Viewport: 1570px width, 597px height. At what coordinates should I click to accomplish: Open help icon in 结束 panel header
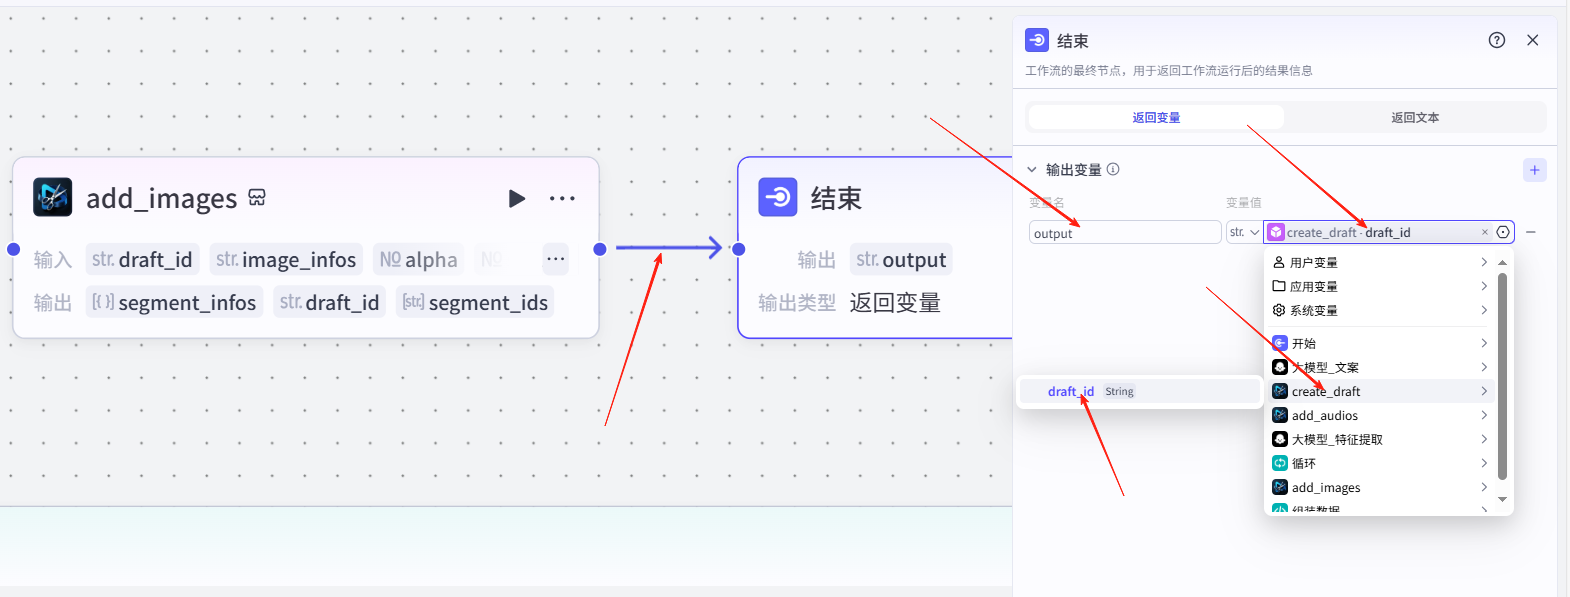pyautogui.click(x=1496, y=40)
